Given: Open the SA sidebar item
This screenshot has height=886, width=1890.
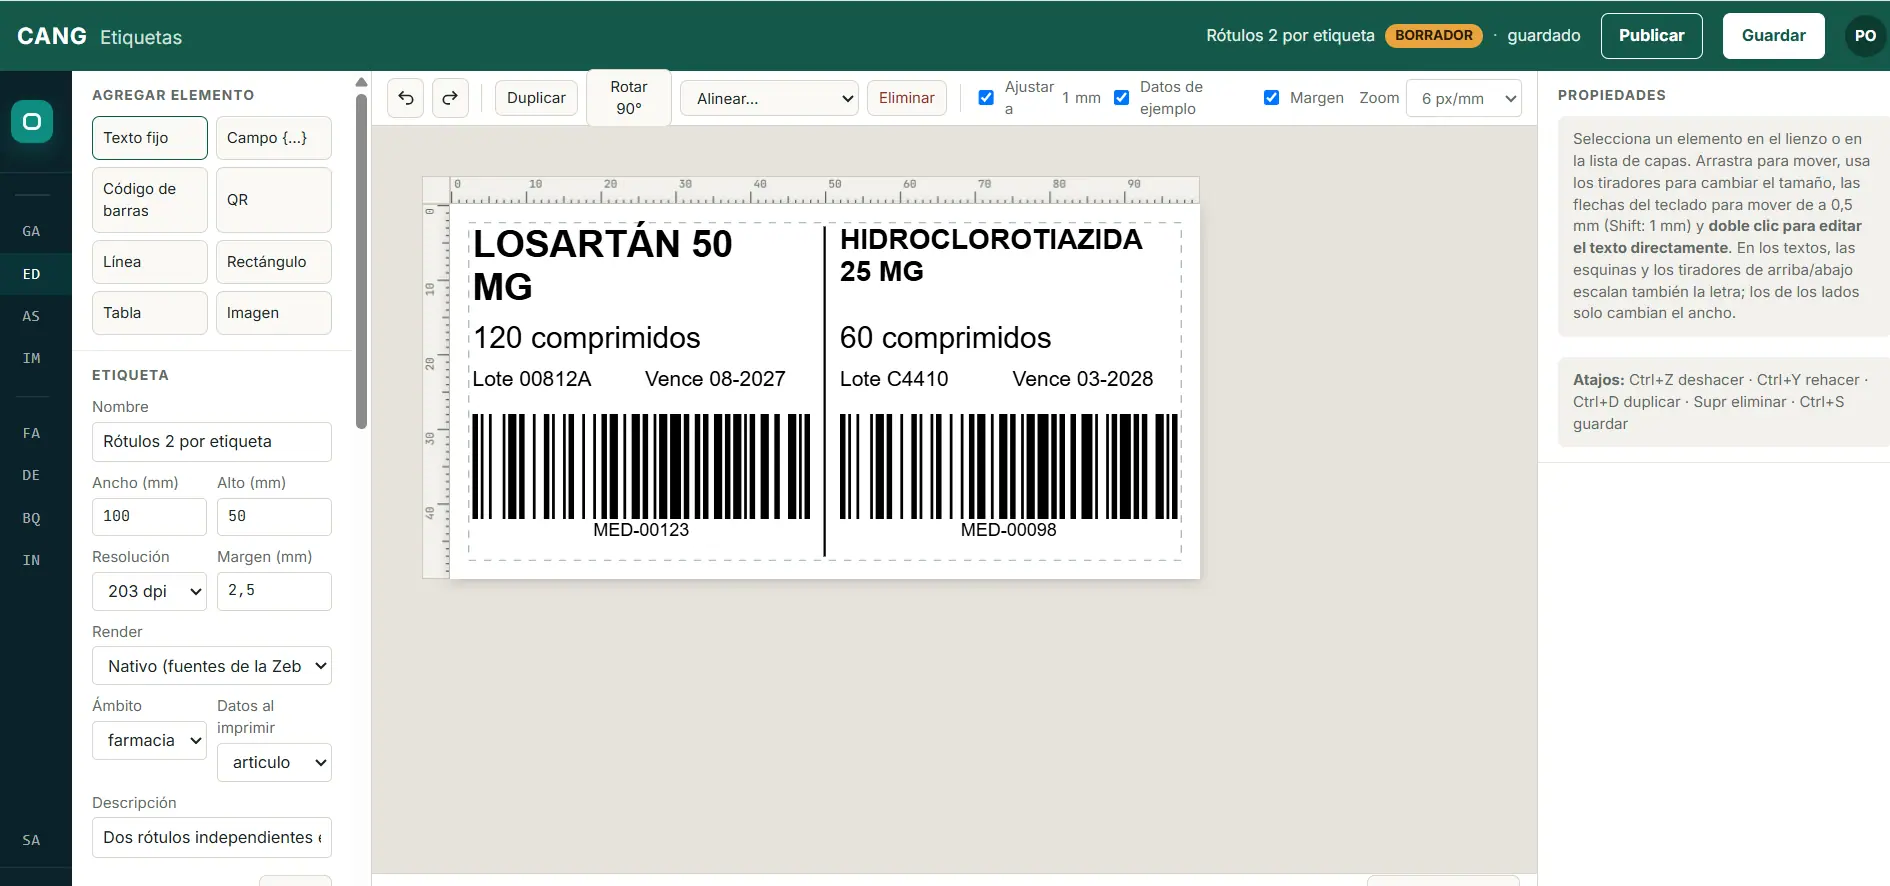Looking at the screenshot, I should [x=32, y=840].
